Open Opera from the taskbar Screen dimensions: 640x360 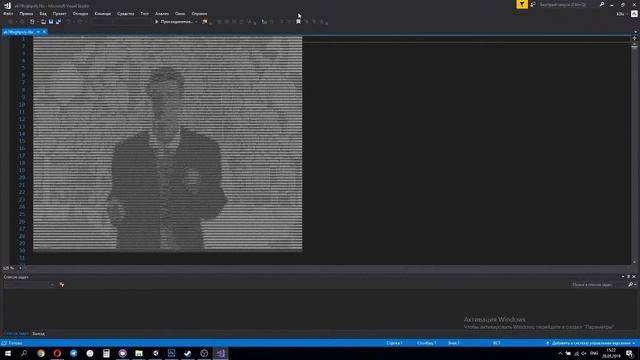point(57,353)
